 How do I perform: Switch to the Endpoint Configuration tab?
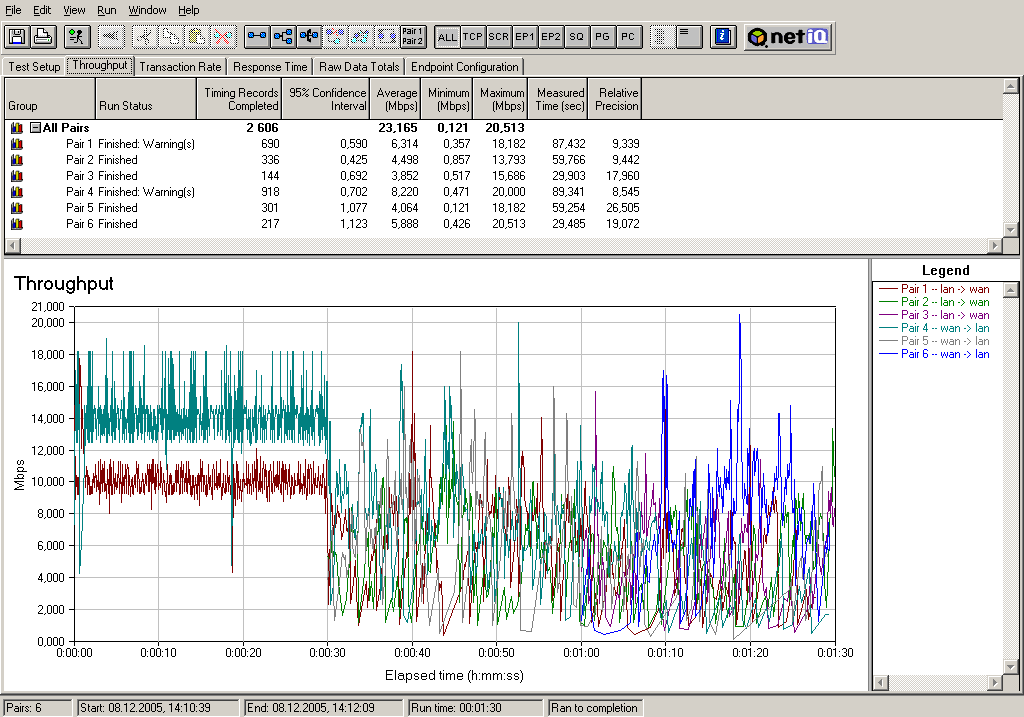coord(465,67)
